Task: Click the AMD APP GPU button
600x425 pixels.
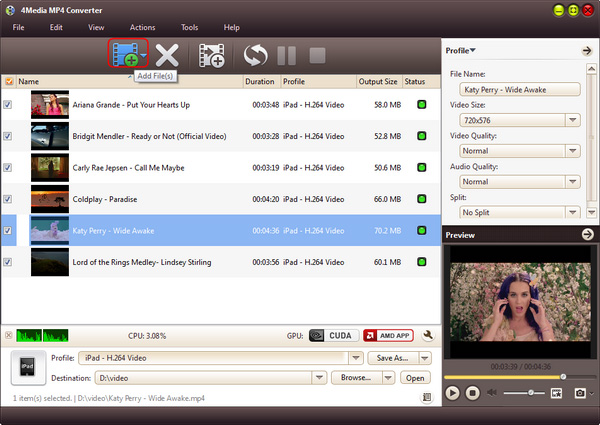Action: pyautogui.click(x=388, y=335)
